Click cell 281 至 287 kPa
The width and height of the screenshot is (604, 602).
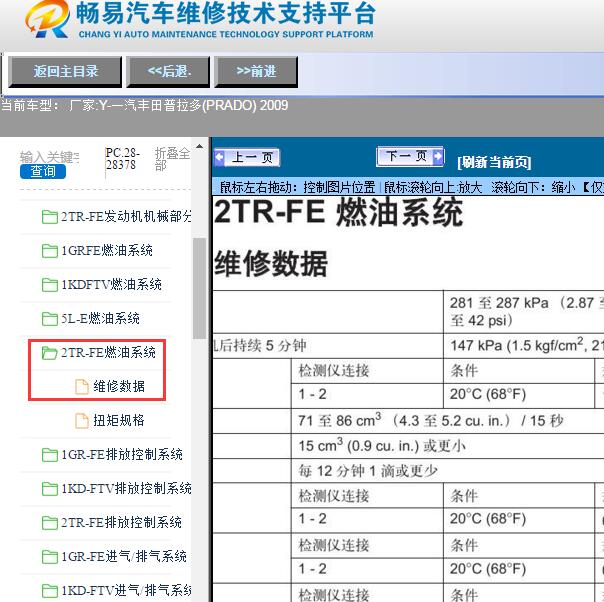(523, 312)
